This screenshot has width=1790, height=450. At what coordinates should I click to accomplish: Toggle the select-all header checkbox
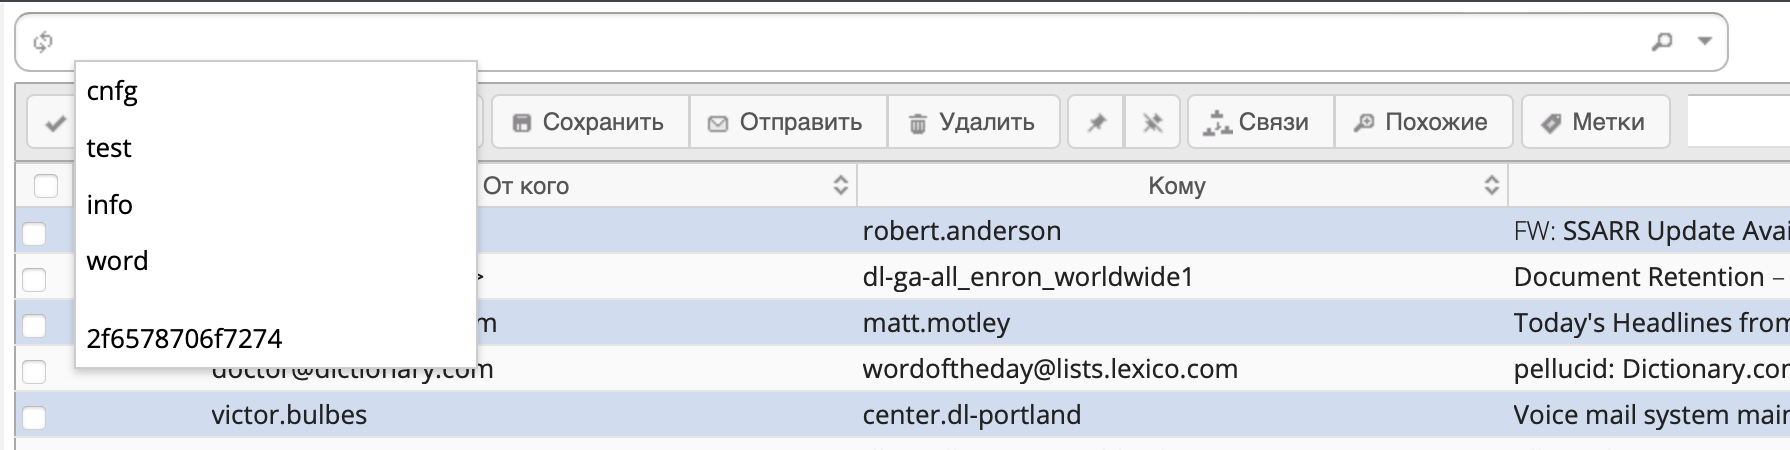pyautogui.click(x=46, y=186)
